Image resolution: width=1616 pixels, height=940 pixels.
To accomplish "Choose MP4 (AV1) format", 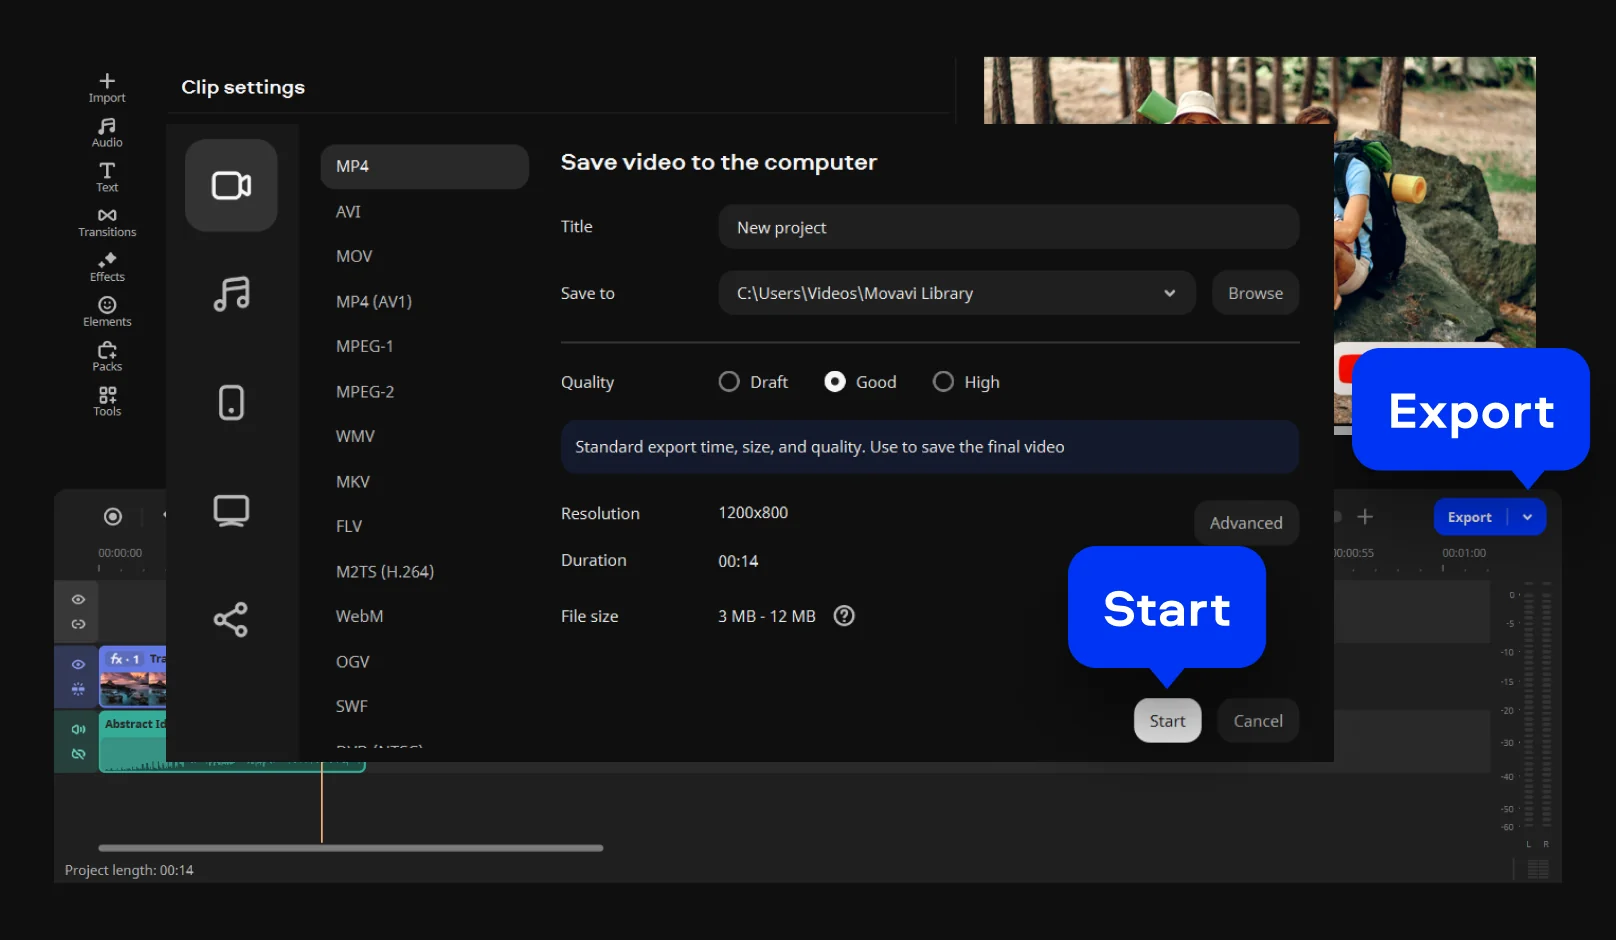I will coord(374,301).
